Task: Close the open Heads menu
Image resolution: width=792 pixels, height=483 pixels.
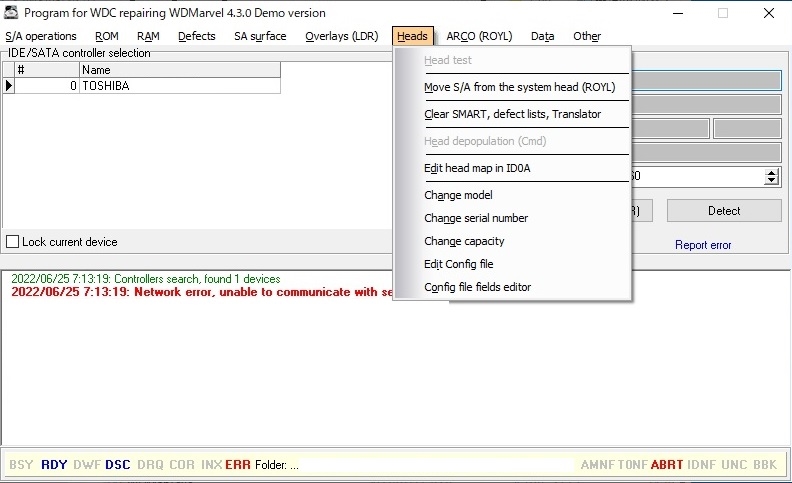Action: tap(412, 36)
